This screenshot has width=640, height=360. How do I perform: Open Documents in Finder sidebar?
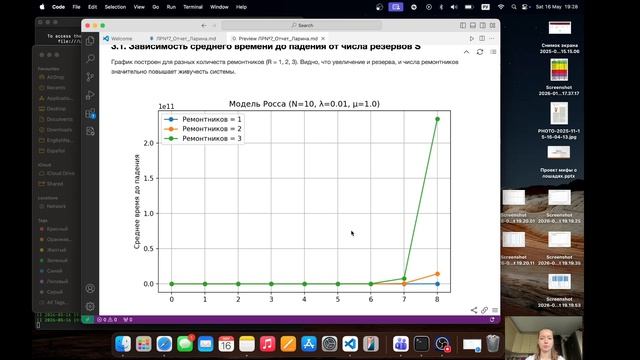pos(56,119)
